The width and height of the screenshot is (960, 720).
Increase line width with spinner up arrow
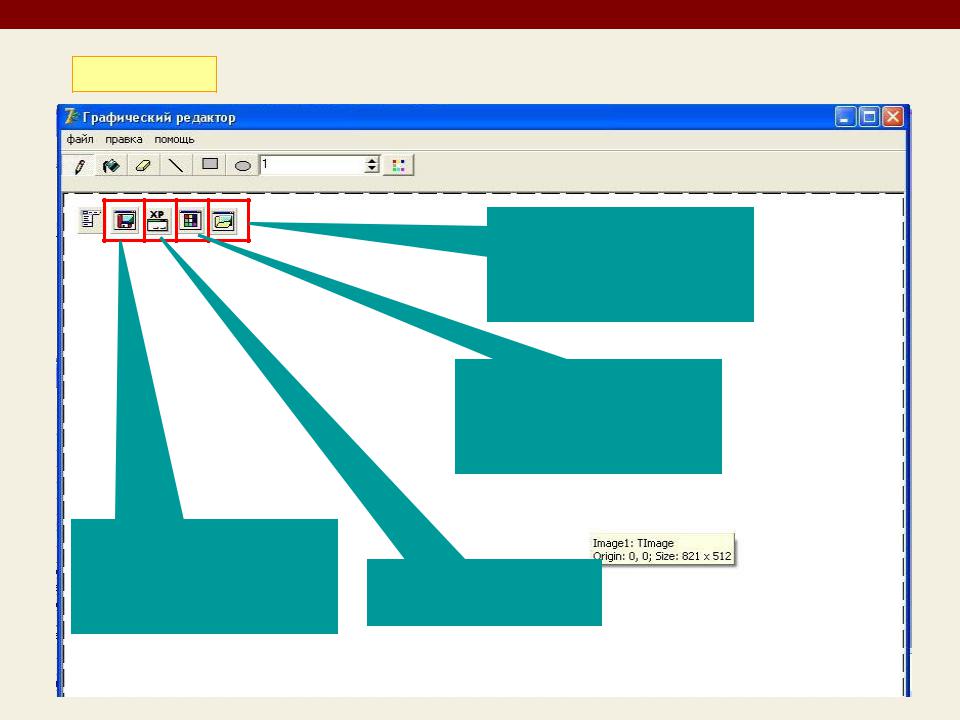tap(372, 160)
